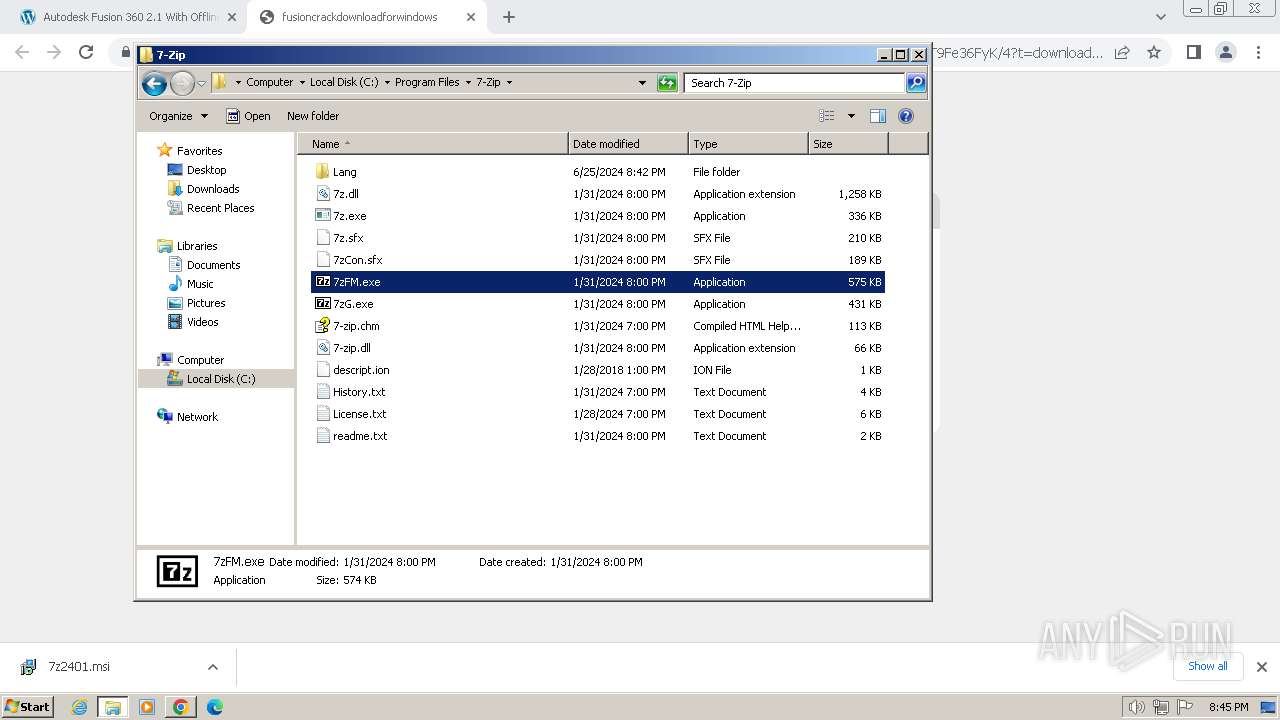The width and height of the screenshot is (1280, 720).
Task: Click the volume icon in system tray
Action: point(1136,707)
